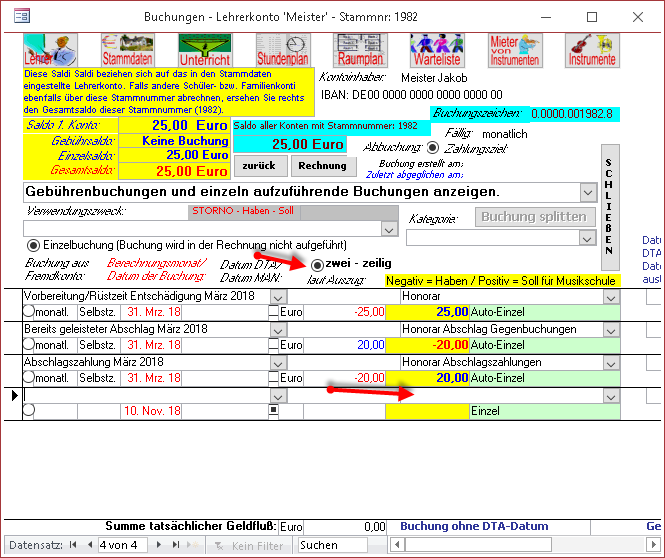Click the vertical SCHLIEBEN button
Viewport: 665px width, 558px height.
tap(610, 196)
